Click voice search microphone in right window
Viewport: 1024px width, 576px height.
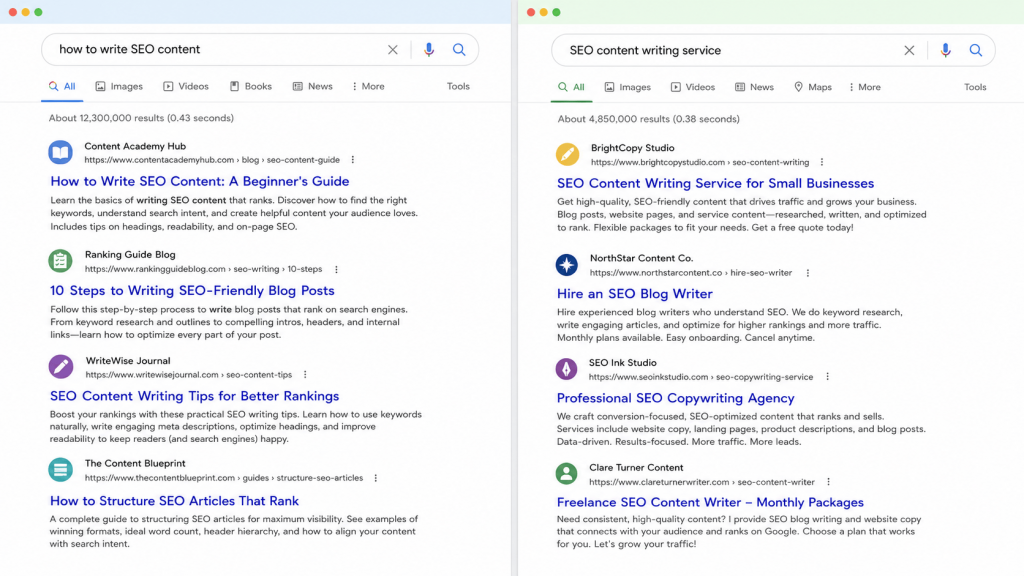[945, 50]
